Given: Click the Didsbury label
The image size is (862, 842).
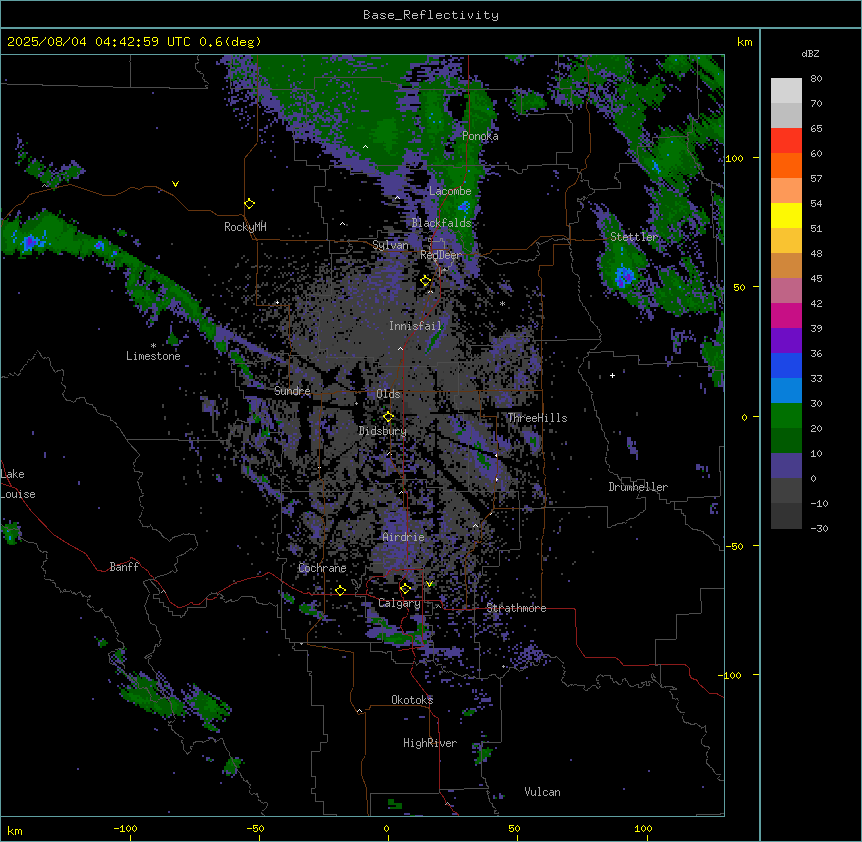Looking at the screenshot, I should 383,431.
